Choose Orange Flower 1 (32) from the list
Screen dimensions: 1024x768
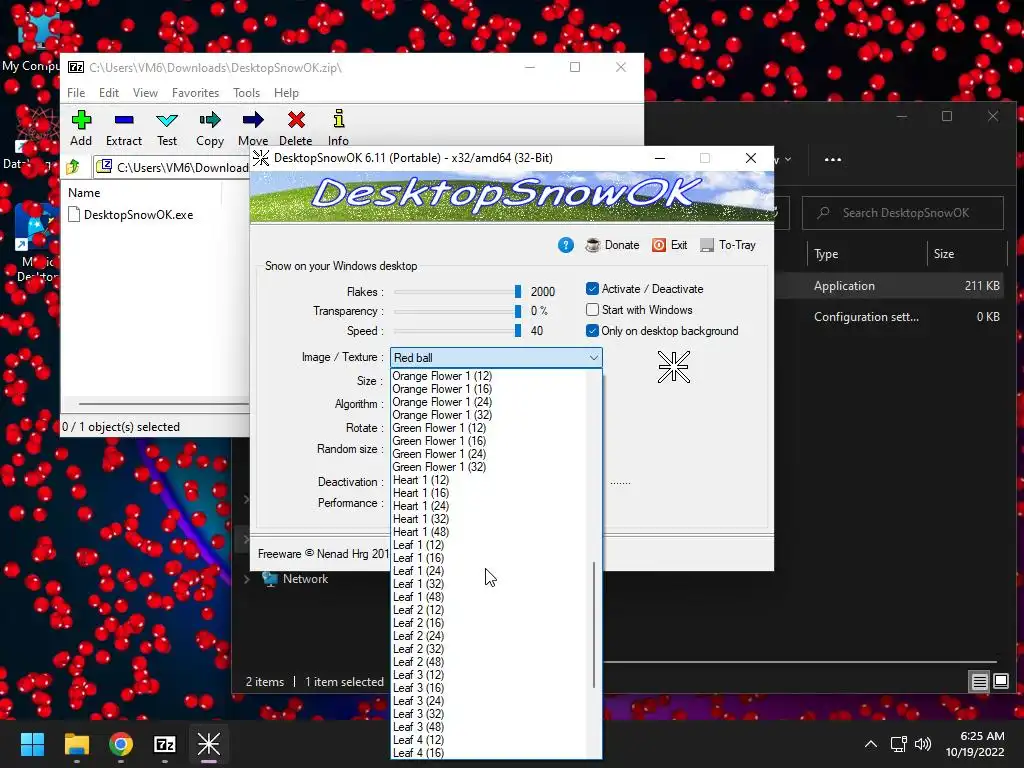(442, 415)
